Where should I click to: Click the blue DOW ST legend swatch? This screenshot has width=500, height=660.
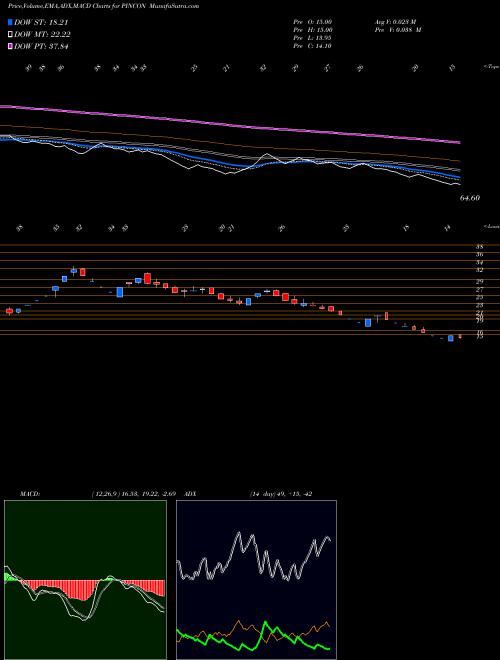point(10,23)
